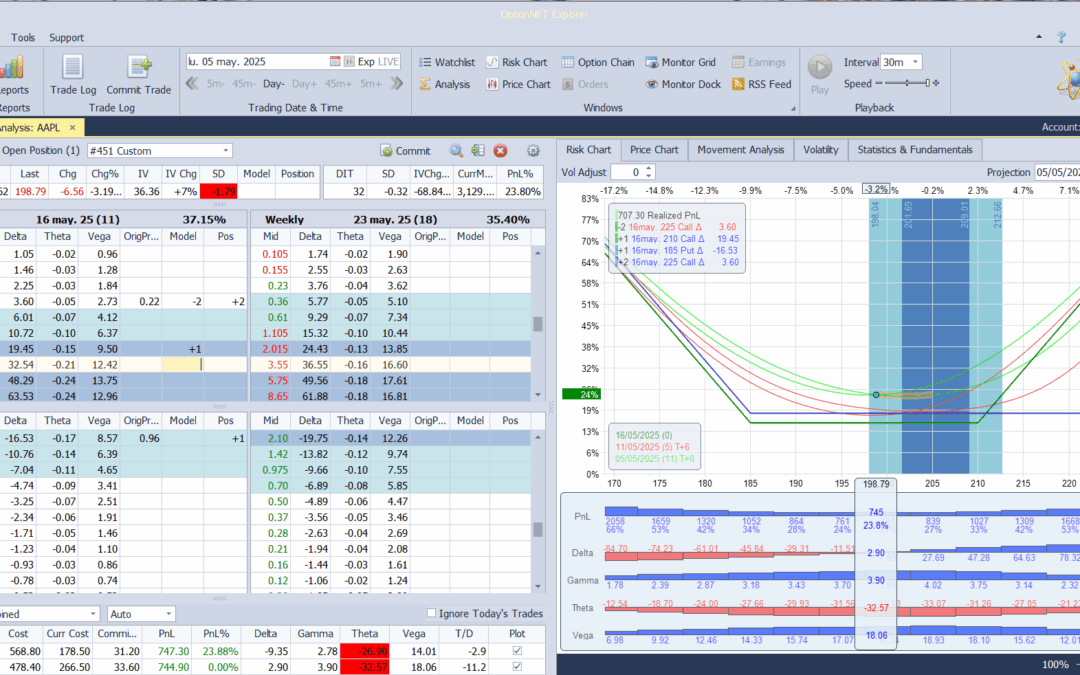Expand the Windows group dialog launcher
Viewport: 1080px width, 675px height.
click(793, 109)
